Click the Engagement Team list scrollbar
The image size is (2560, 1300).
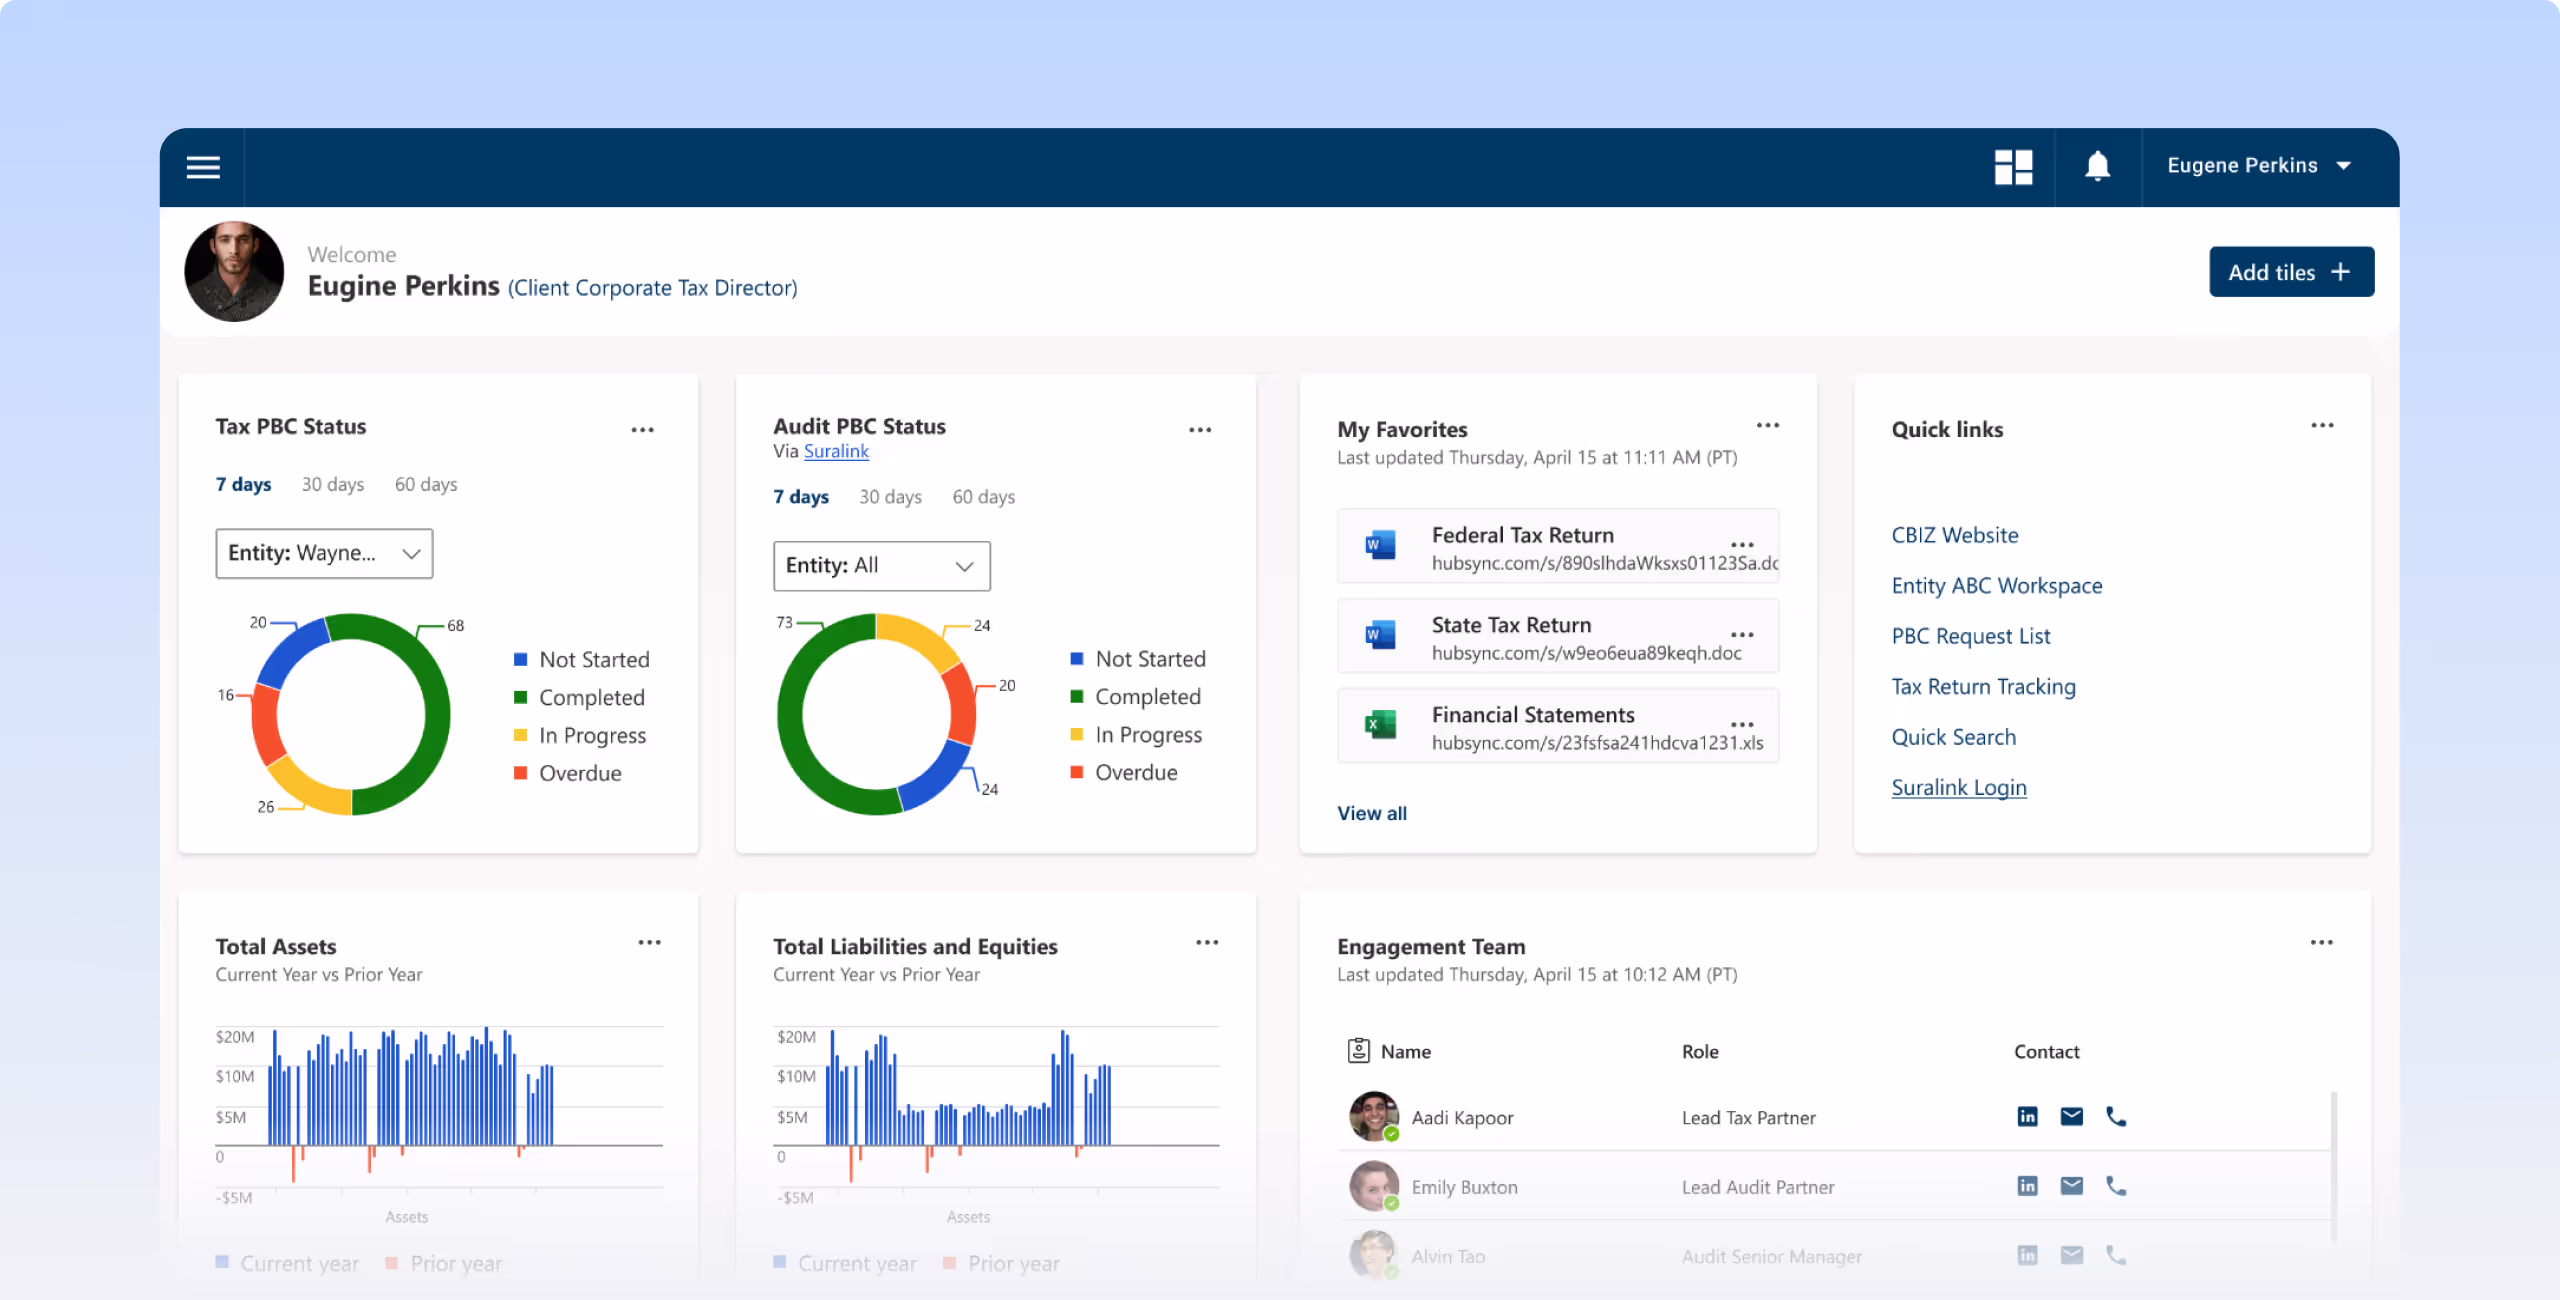point(2334,1165)
